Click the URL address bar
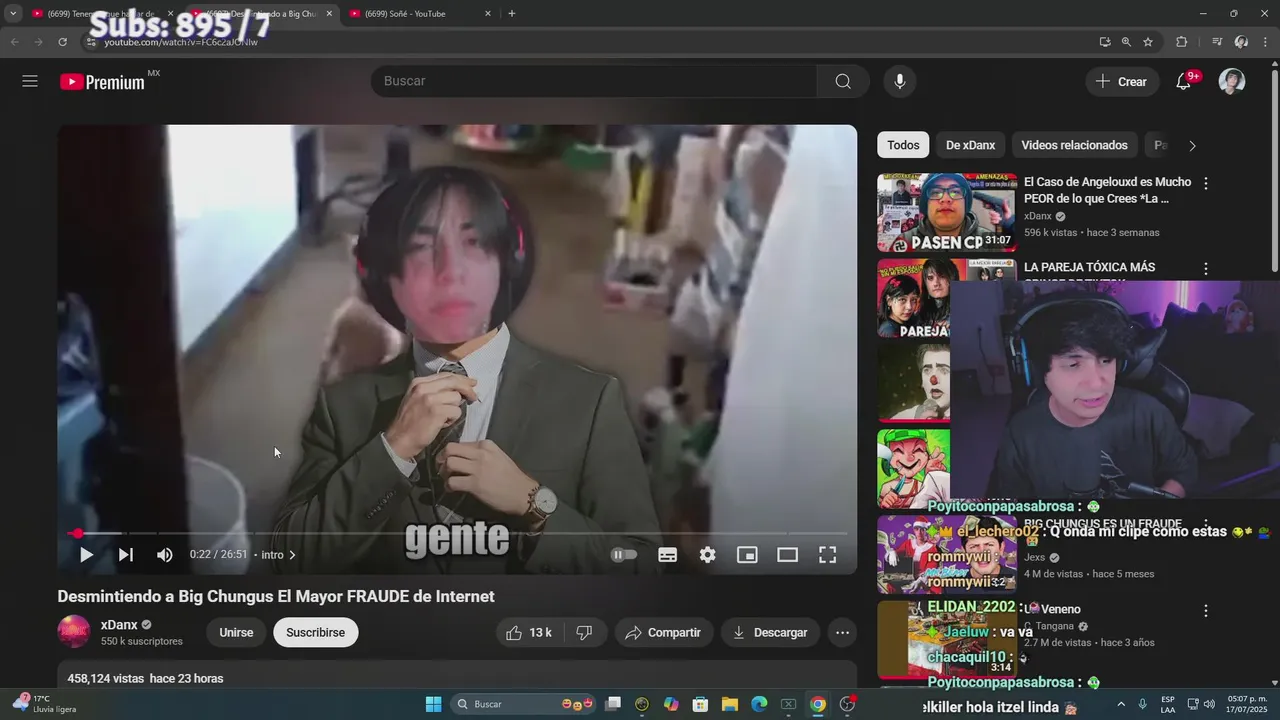Image resolution: width=1280 pixels, height=720 pixels. [x=590, y=42]
